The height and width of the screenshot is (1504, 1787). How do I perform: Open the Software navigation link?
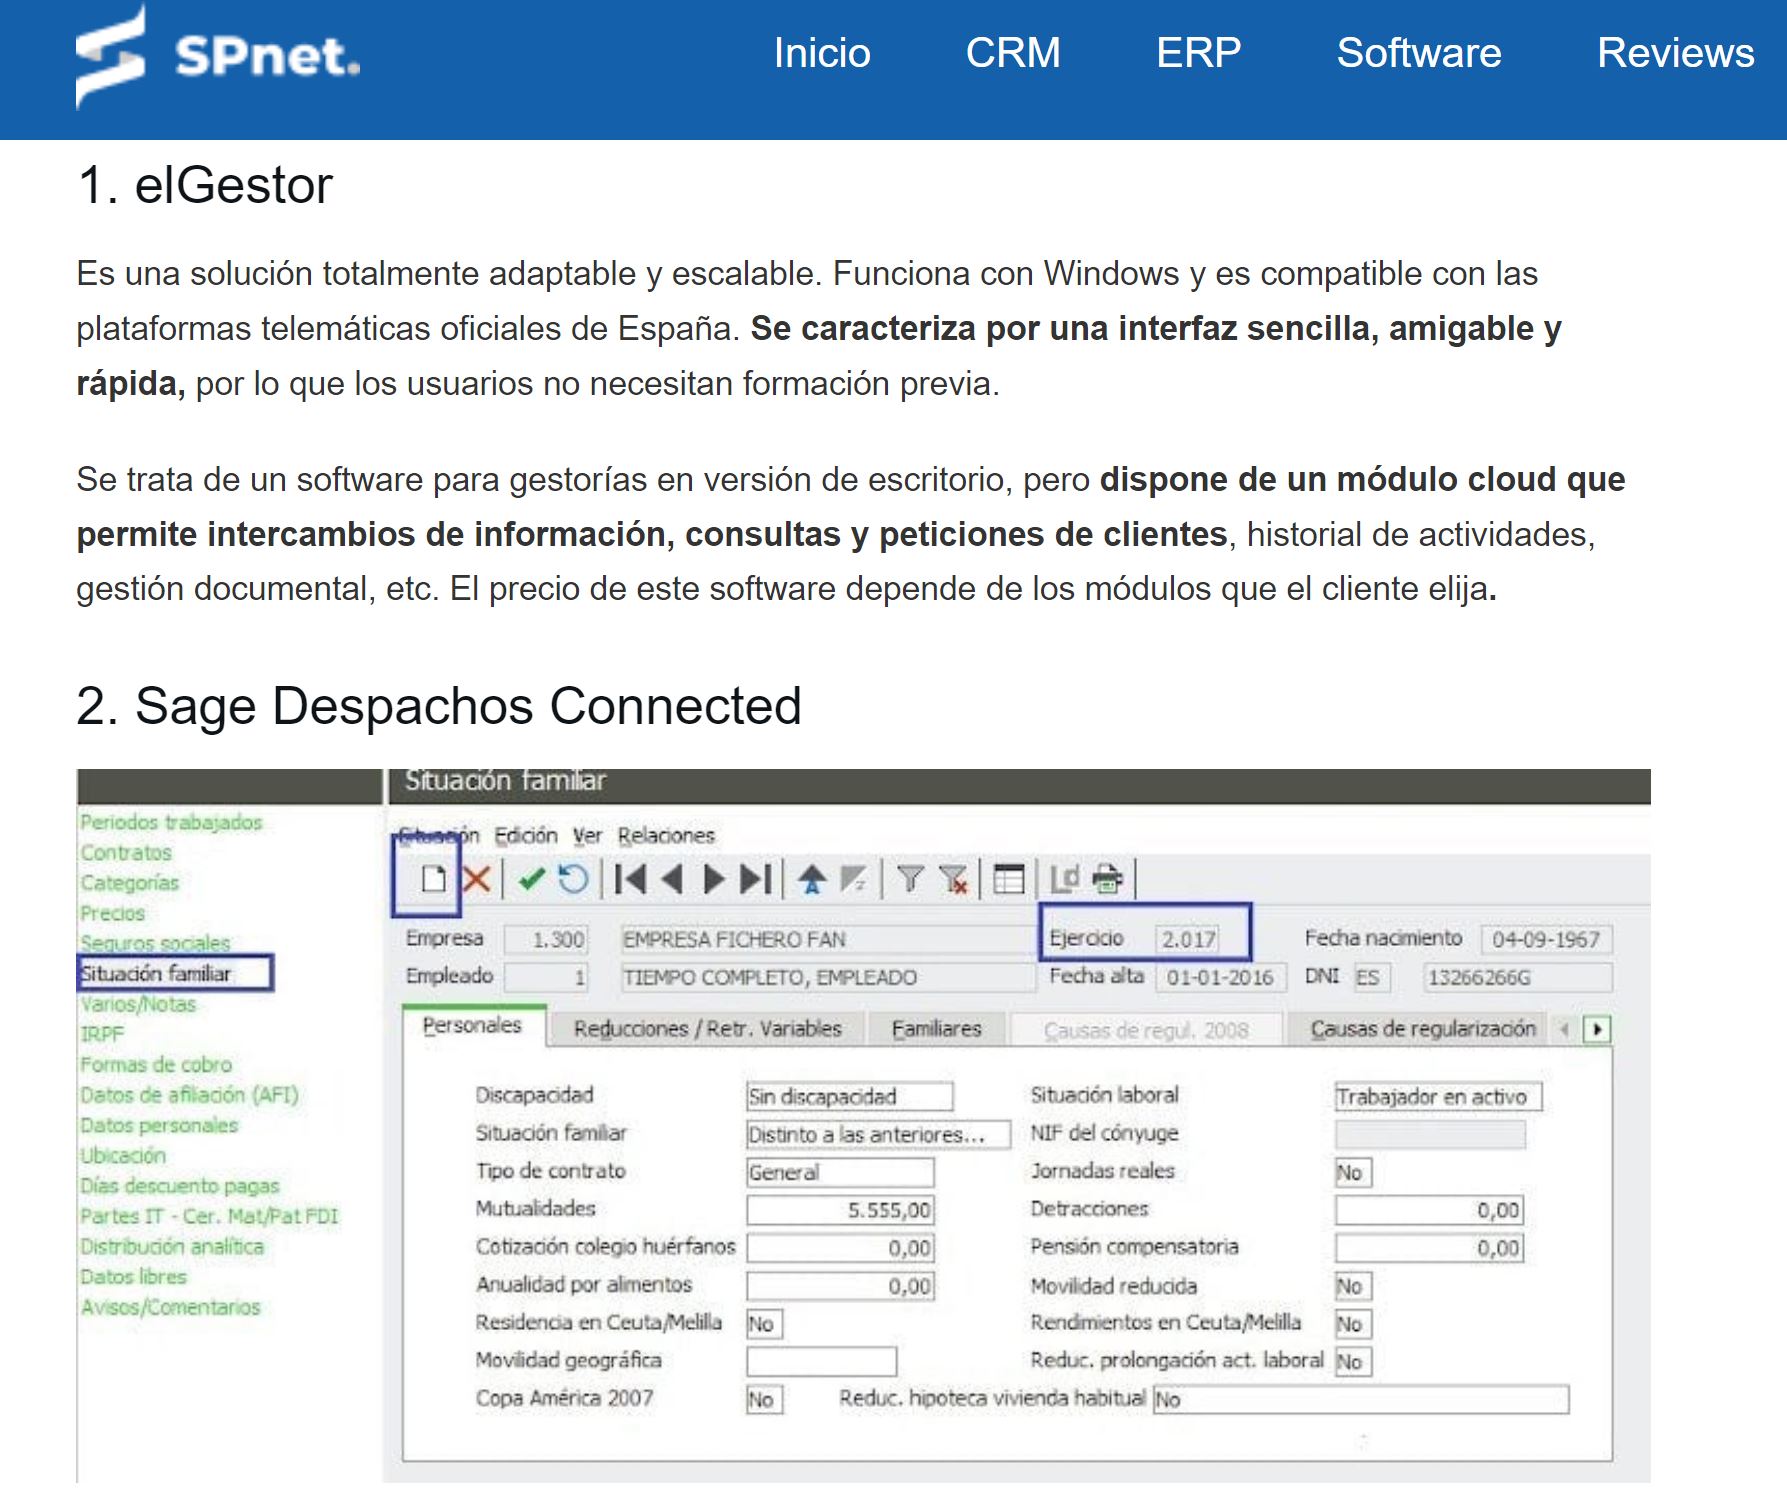[x=1419, y=53]
